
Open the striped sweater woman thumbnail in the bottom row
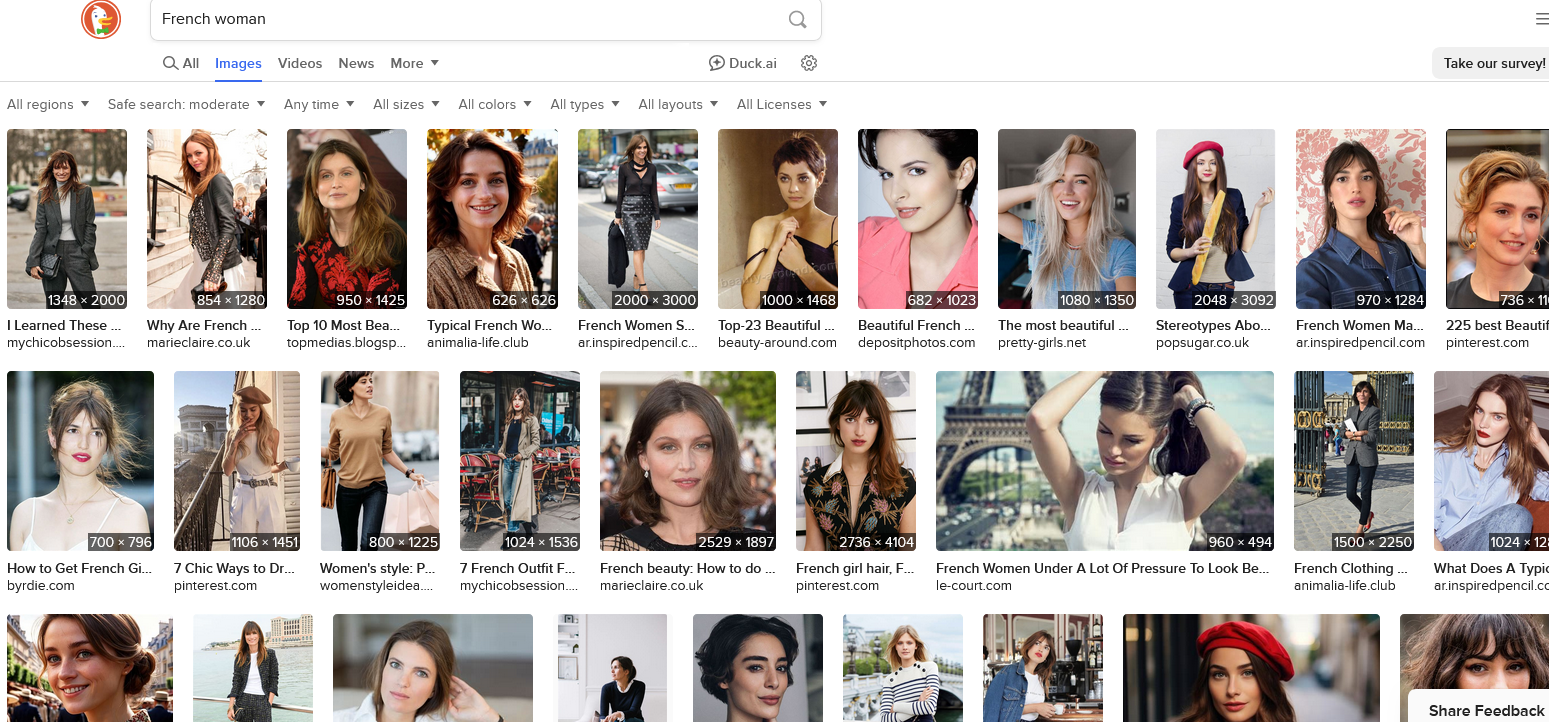point(903,668)
